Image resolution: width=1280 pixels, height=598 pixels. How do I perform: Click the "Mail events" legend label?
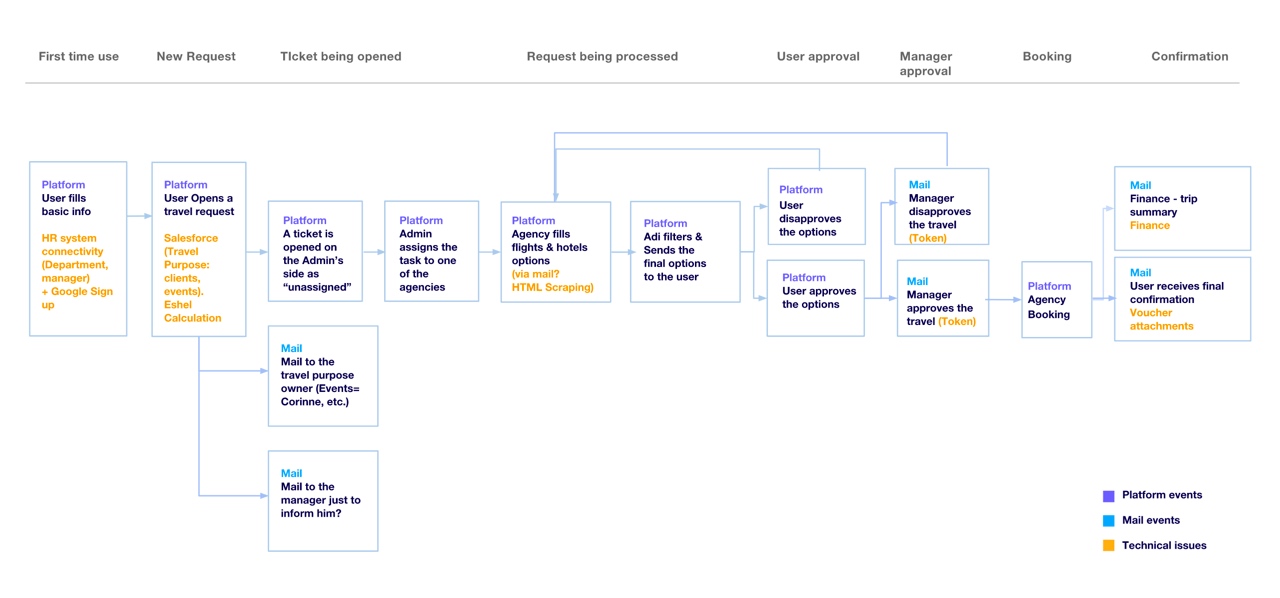coord(1151,520)
